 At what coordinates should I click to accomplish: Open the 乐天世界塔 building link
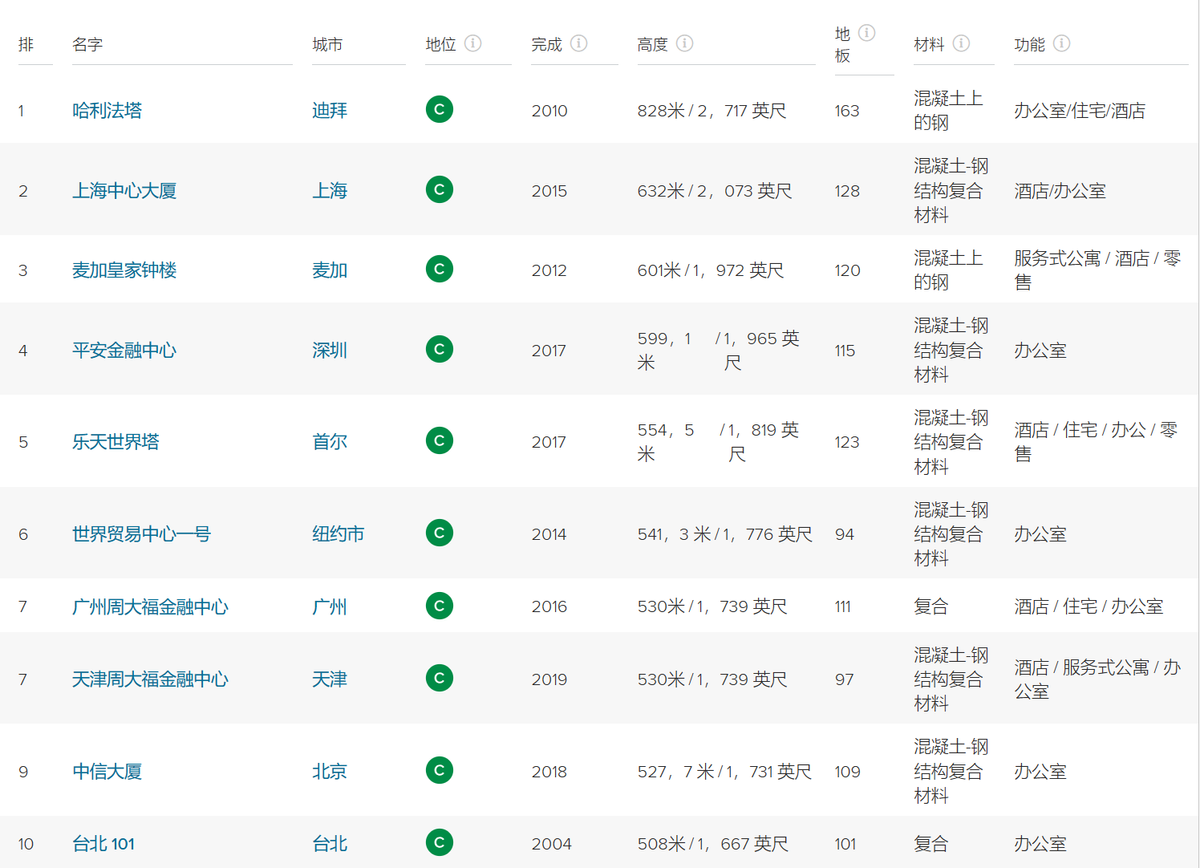click(116, 442)
